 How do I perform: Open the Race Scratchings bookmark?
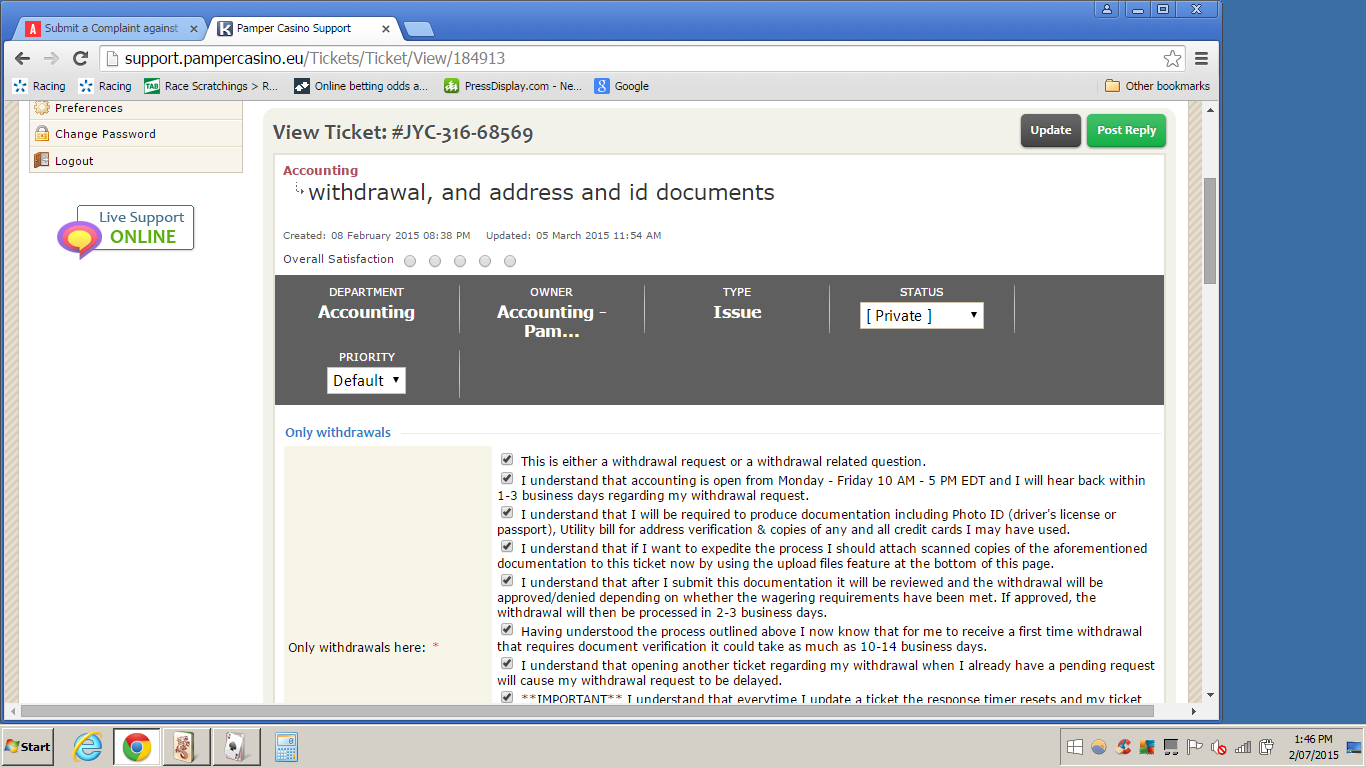[x=211, y=86]
